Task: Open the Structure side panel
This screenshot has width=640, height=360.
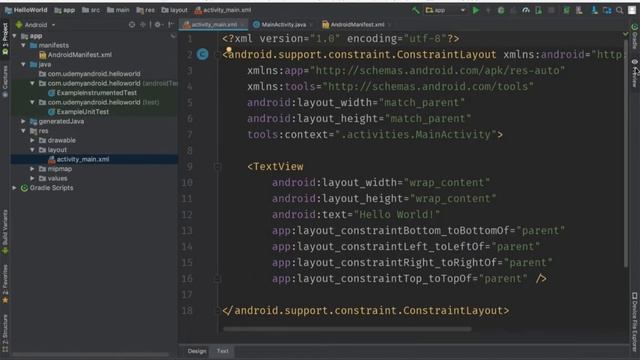Action: coord(5,333)
